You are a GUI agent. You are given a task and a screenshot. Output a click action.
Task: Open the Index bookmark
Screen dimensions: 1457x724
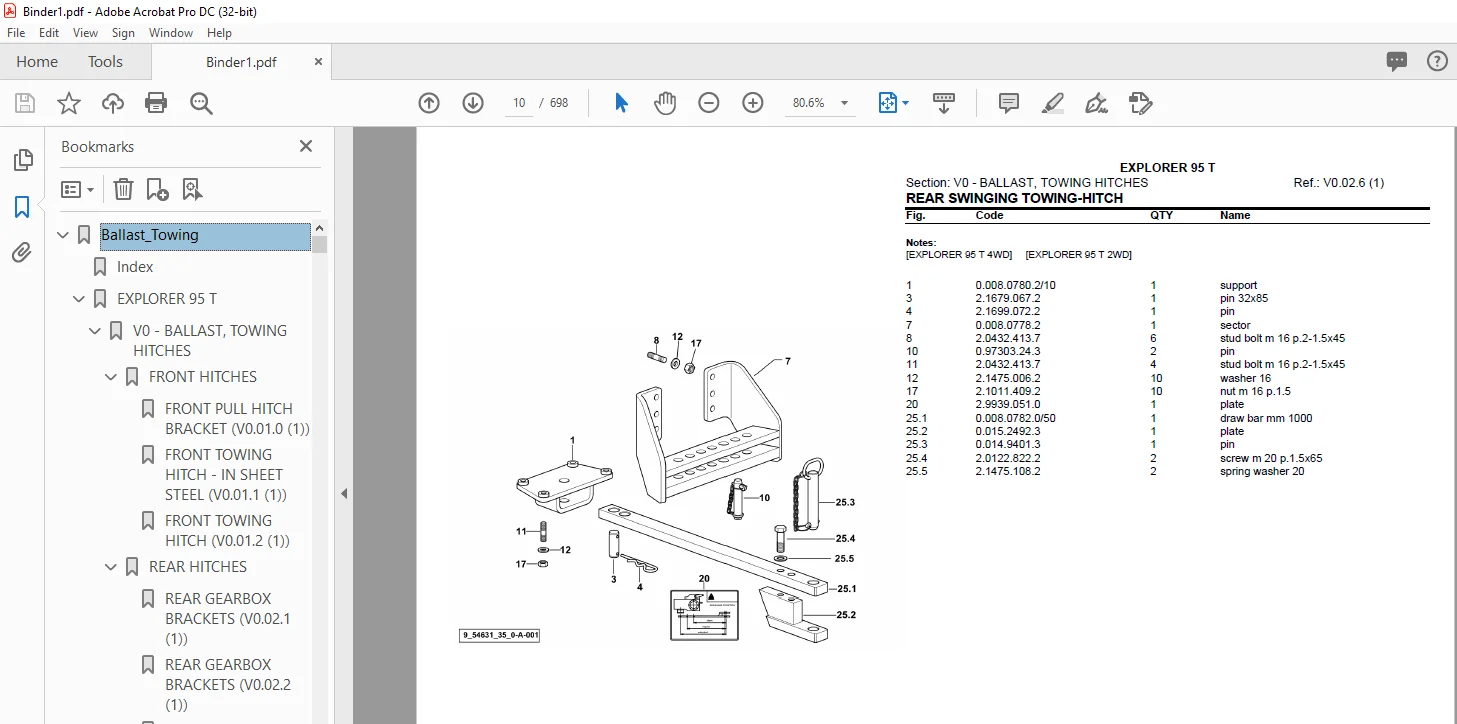tap(135, 267)
